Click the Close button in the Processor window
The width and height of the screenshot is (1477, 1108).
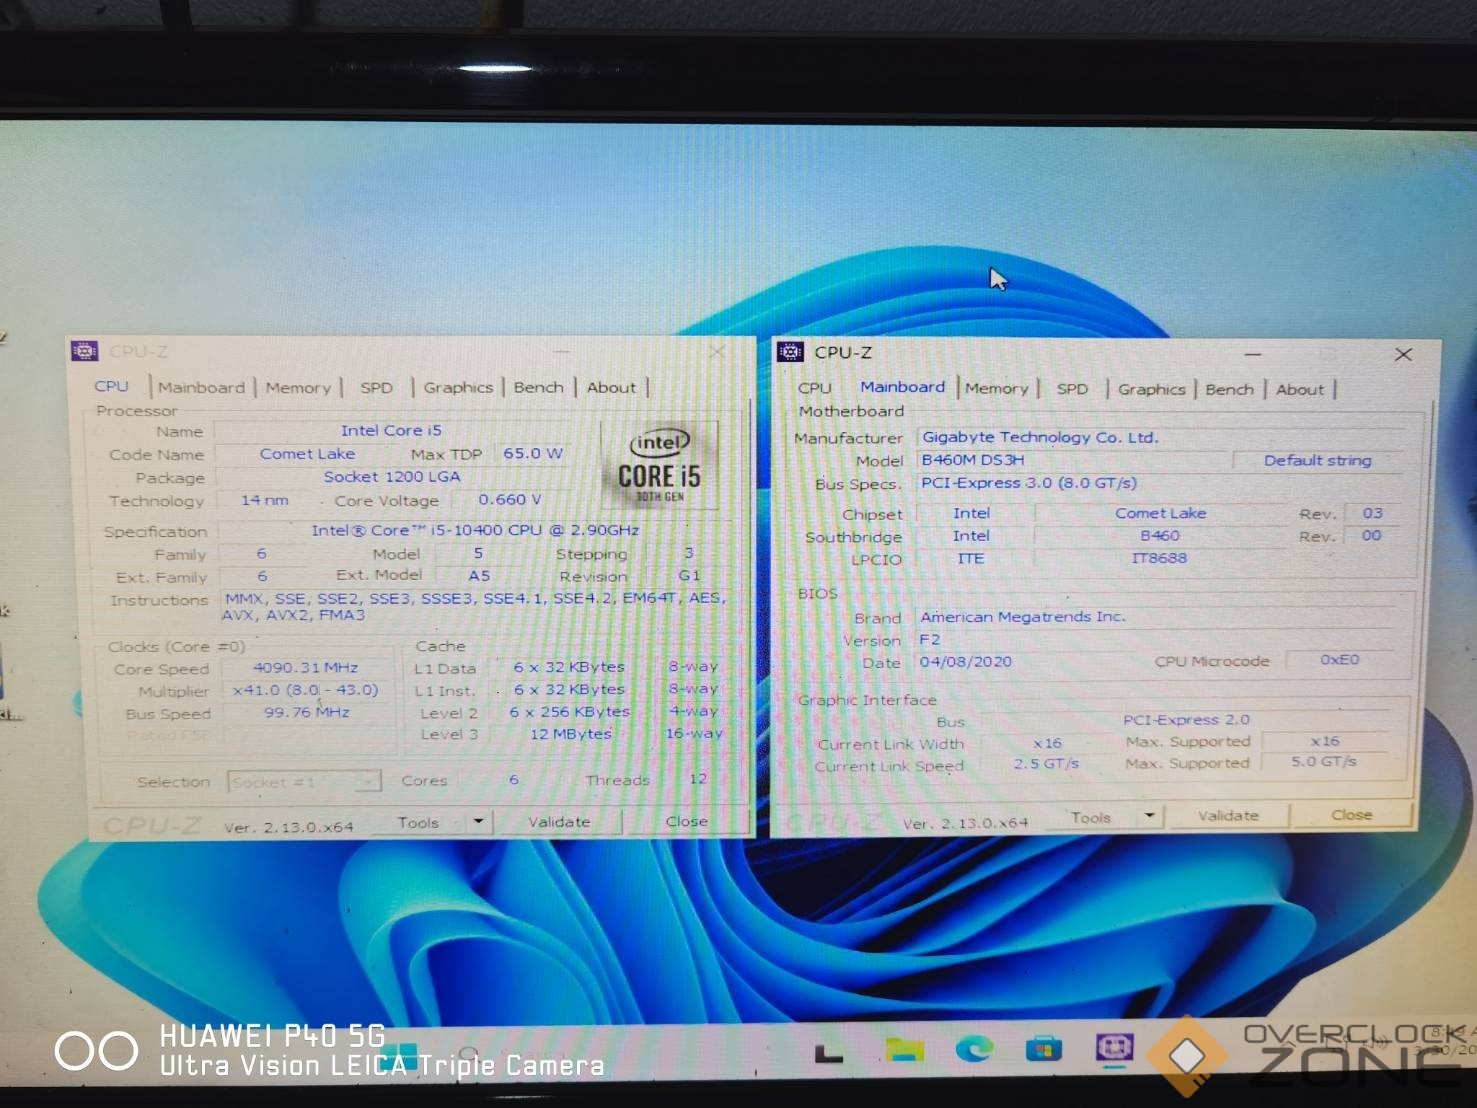(x=686, y=822)
